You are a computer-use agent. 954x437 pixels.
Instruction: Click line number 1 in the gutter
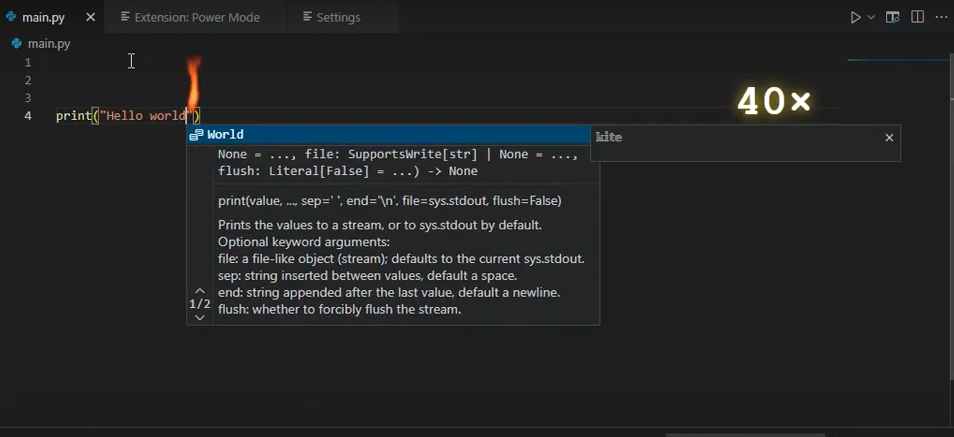(x=28, y=62)
